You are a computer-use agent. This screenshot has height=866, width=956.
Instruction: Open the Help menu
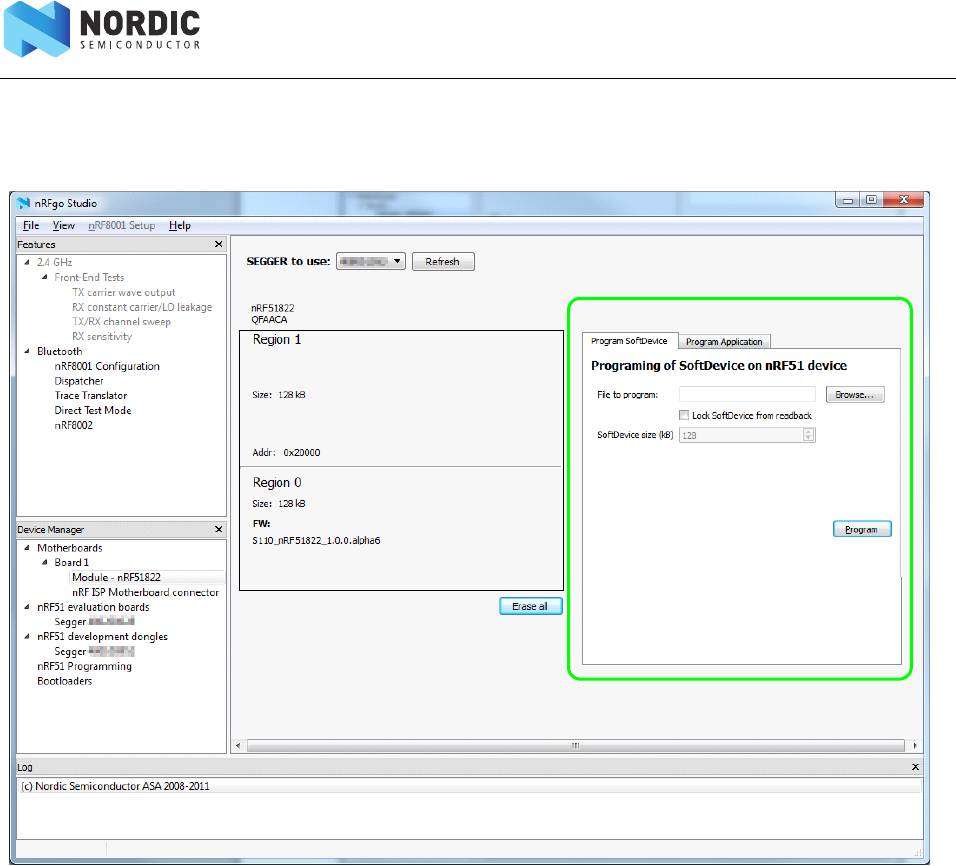(180, 226)
